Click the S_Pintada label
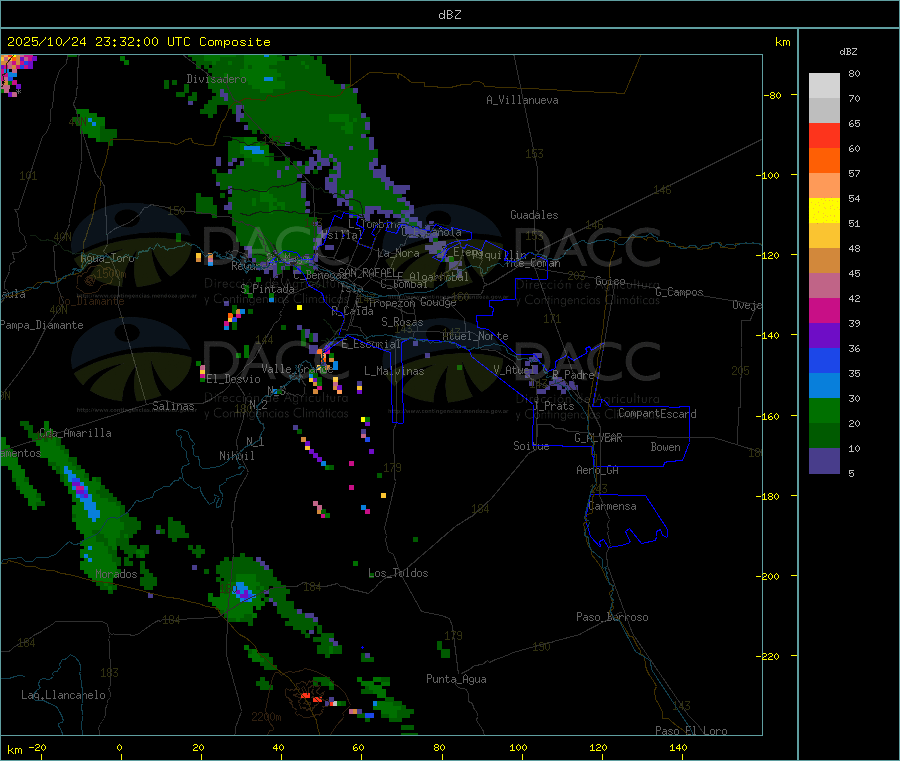Screen dimensions: 900x761 pyautogui.click(x=267, y=289)
